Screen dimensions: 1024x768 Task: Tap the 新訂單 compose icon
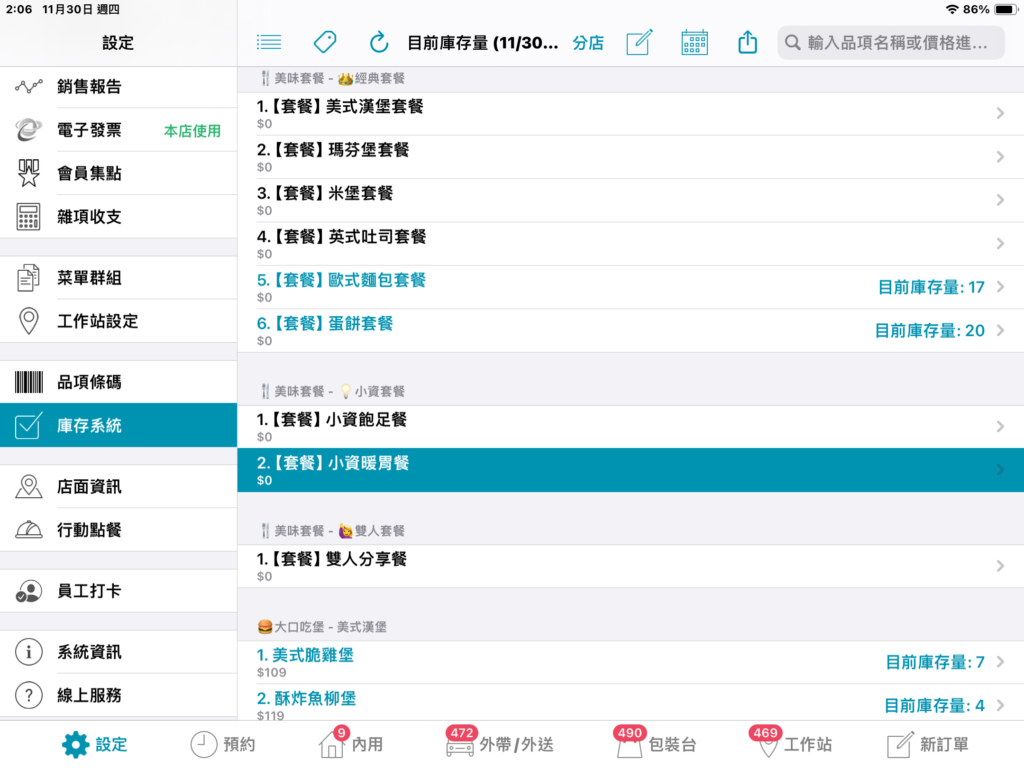pos(899,744)
